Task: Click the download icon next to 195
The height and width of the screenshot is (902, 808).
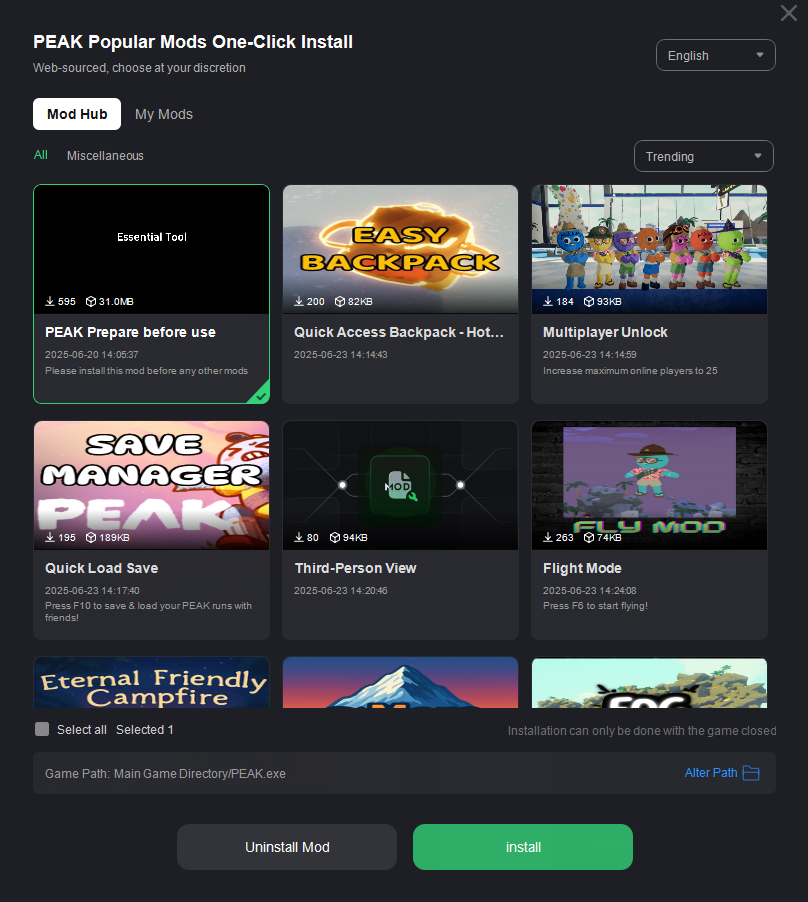Action: (50, 537)
